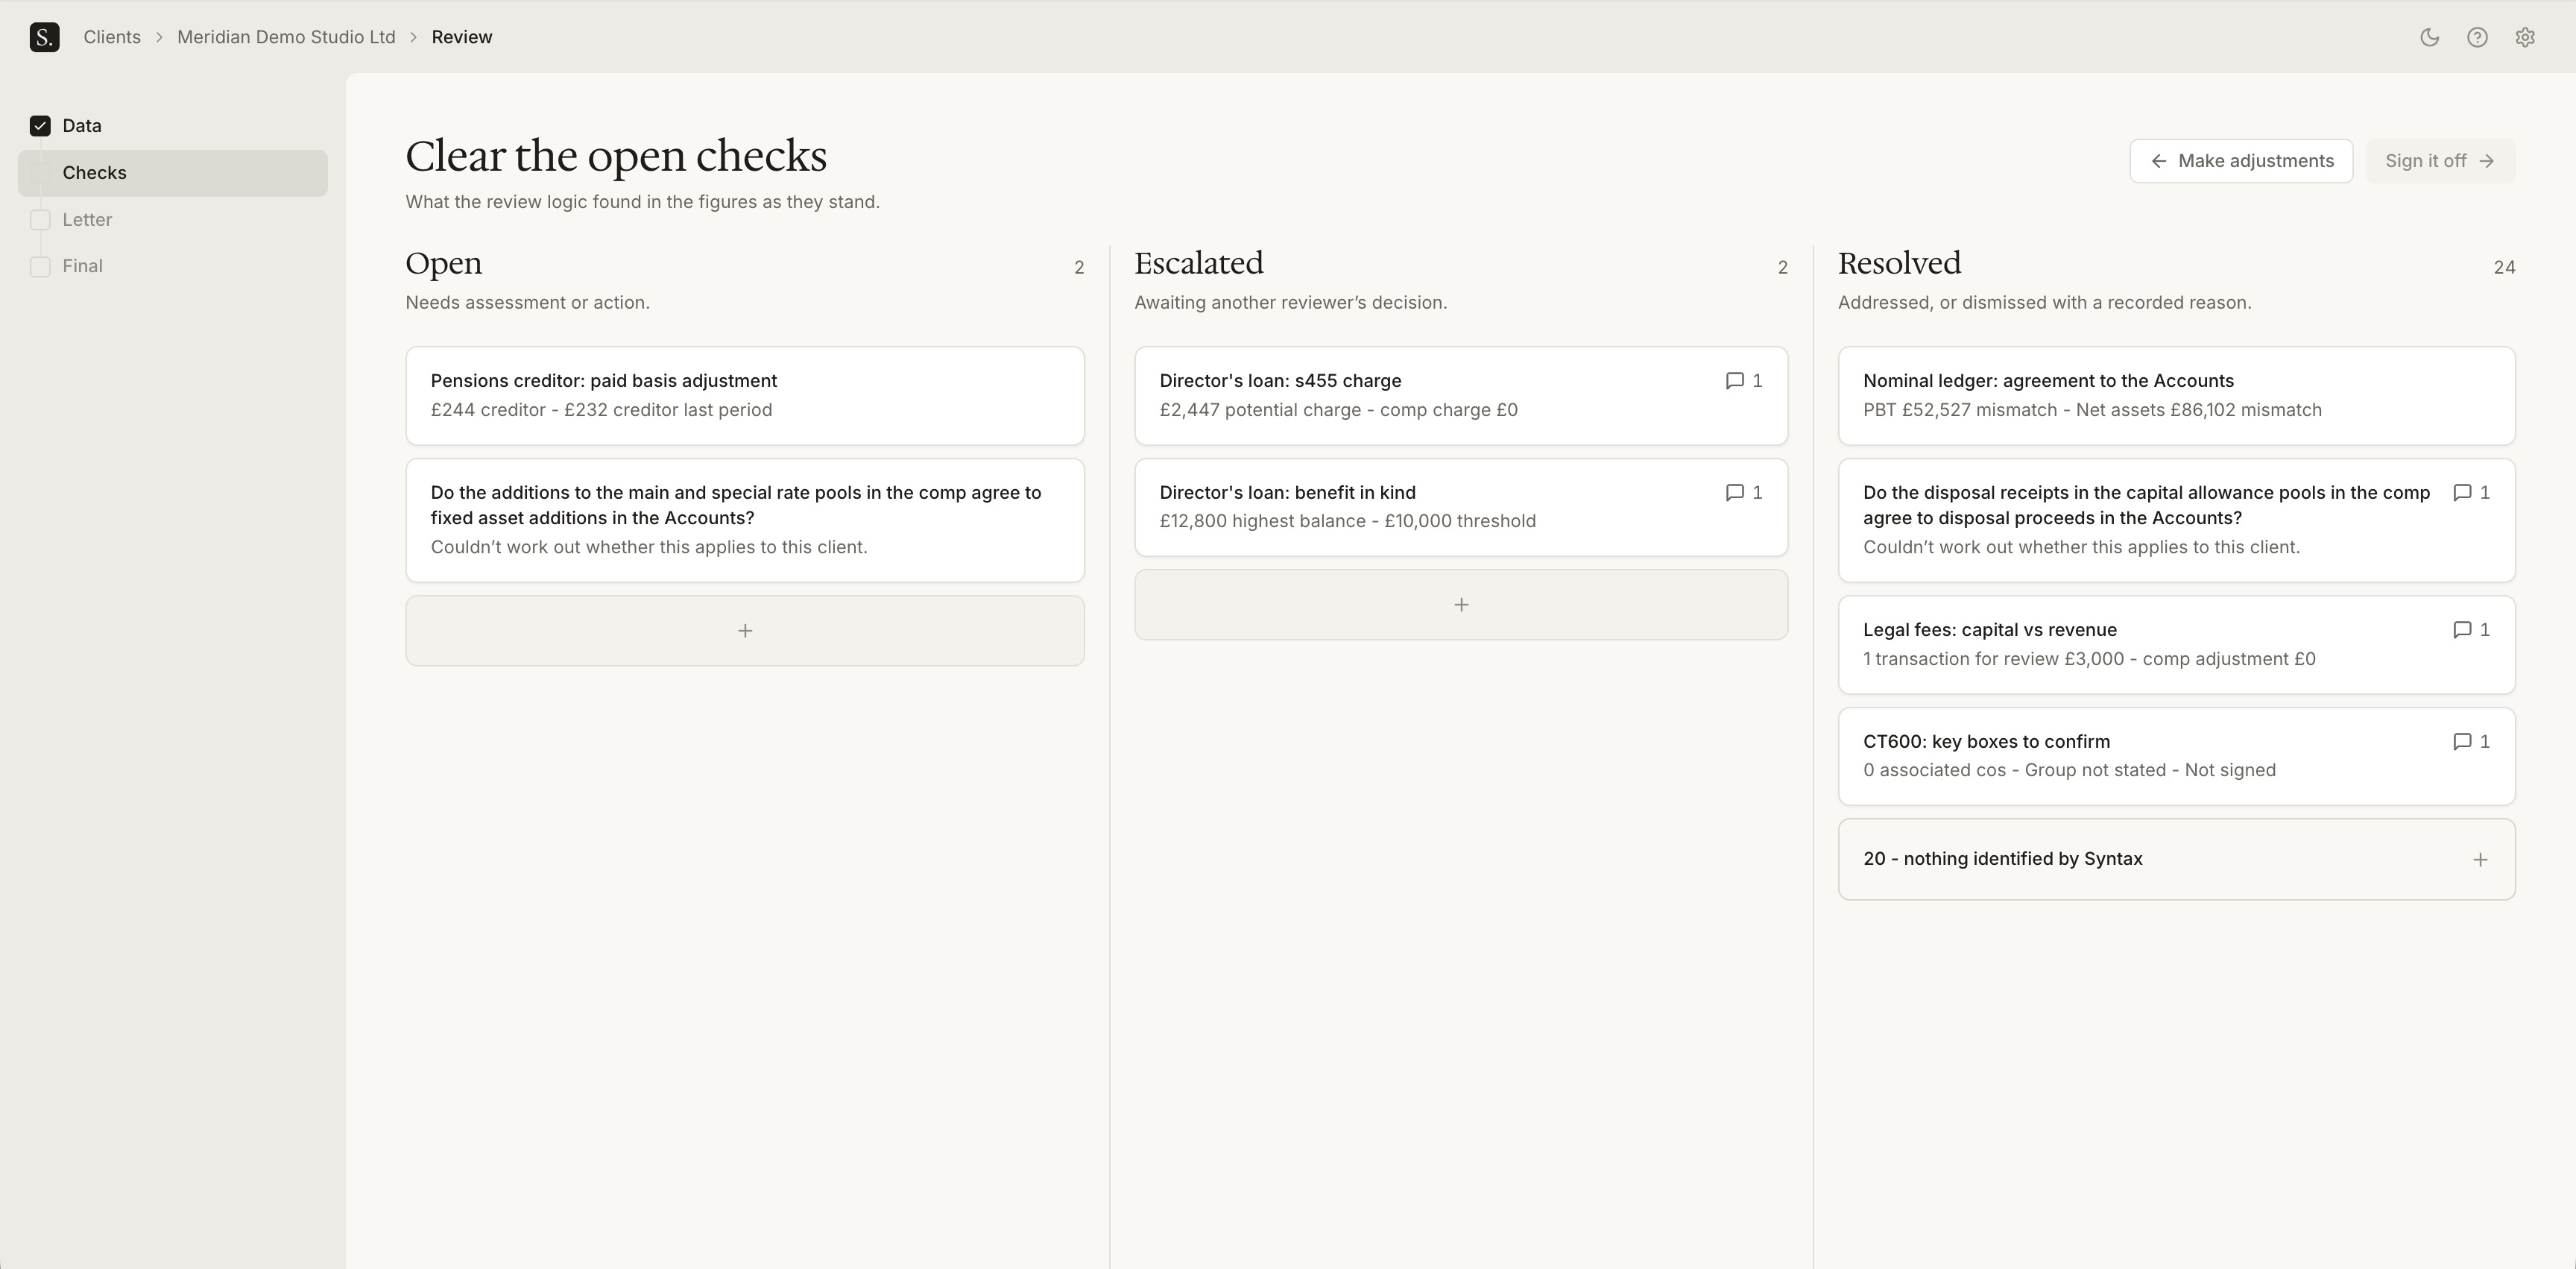Open settings gear icon
Screen dimensions: 2576x1269
(2525, 37)
